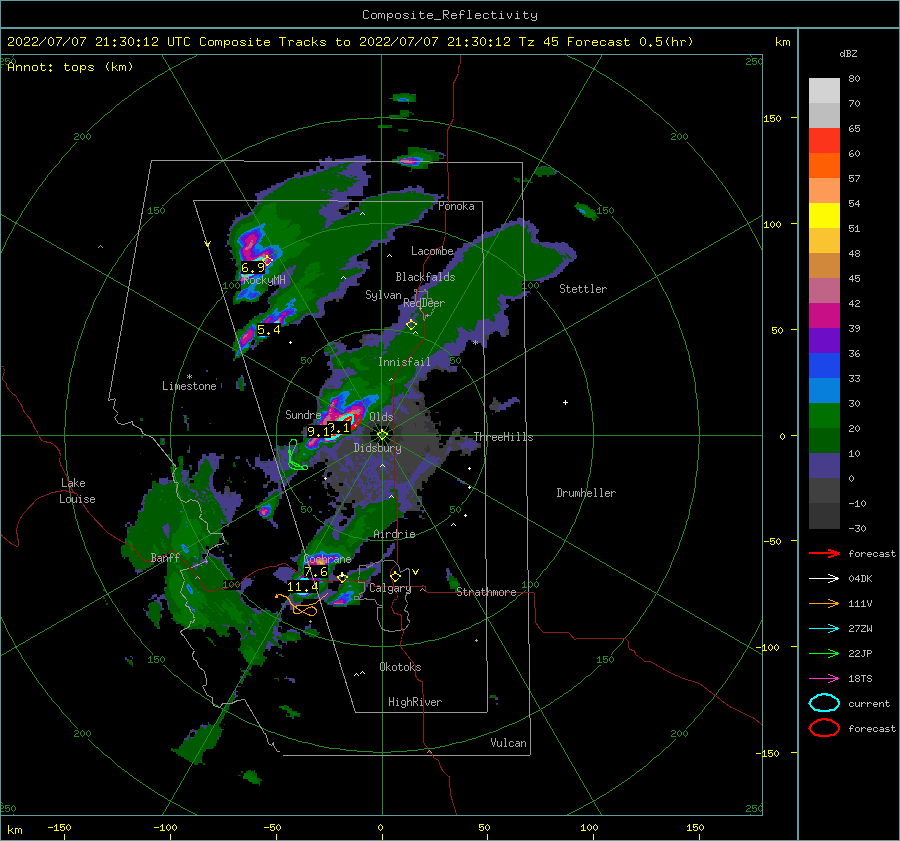This screenshot has width=900, height=841.
Task: Pick the red swatch in dBZ scale
Action: [824, 141]
